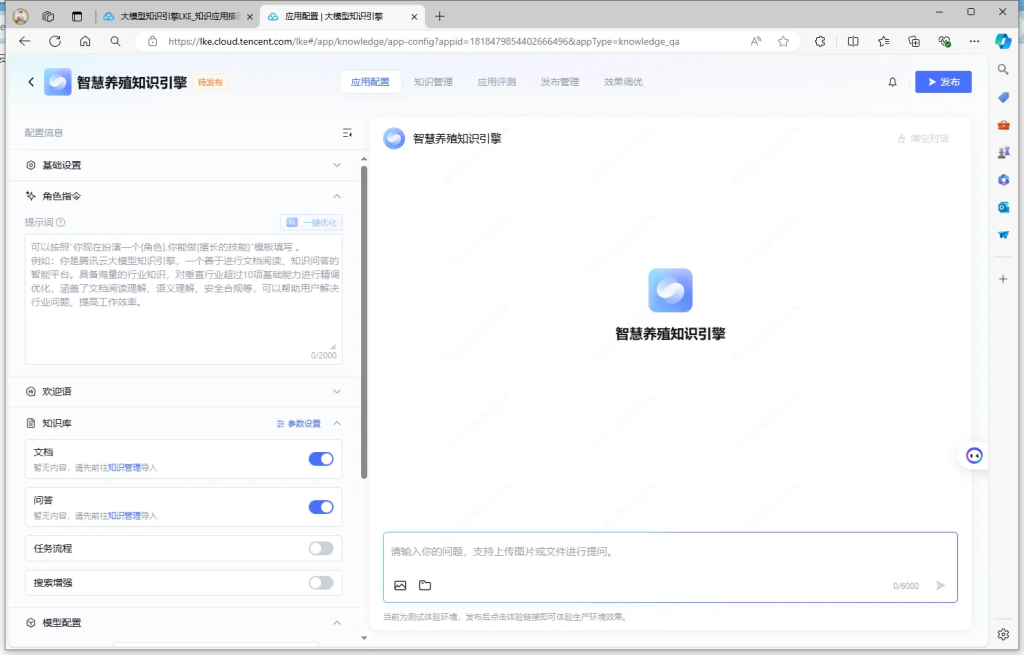This screenshot has height=655, width=1024.
Task: Turn off the 问答 toggle
Action: (x=321, y=507)
